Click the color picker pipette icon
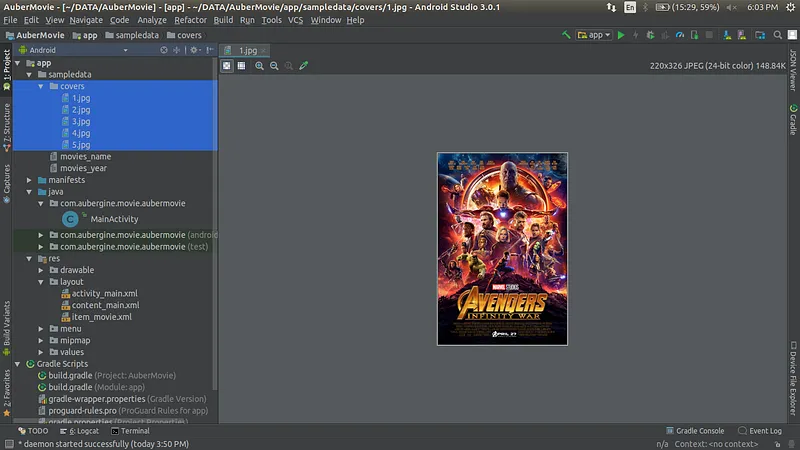Image resolution: width=800 pixels, height=450 pixels. [304, 65]
